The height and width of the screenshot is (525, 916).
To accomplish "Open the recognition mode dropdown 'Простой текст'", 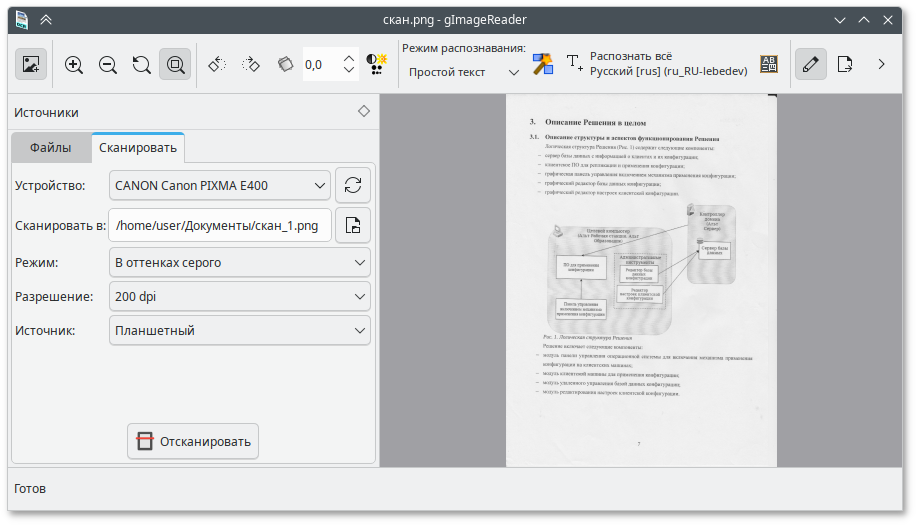I will pyautogui.click(x=463, y=72).
